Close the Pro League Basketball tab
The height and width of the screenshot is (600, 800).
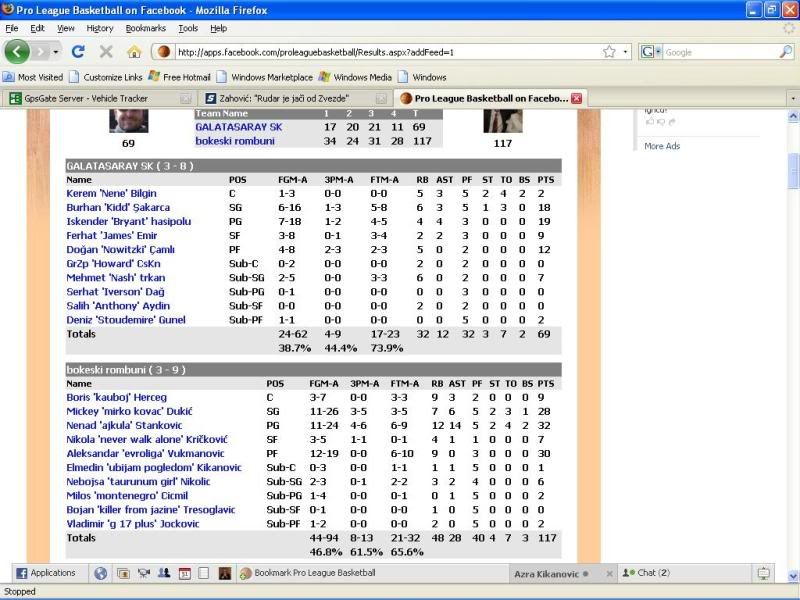pyautogui.click(x=576, y=98)
